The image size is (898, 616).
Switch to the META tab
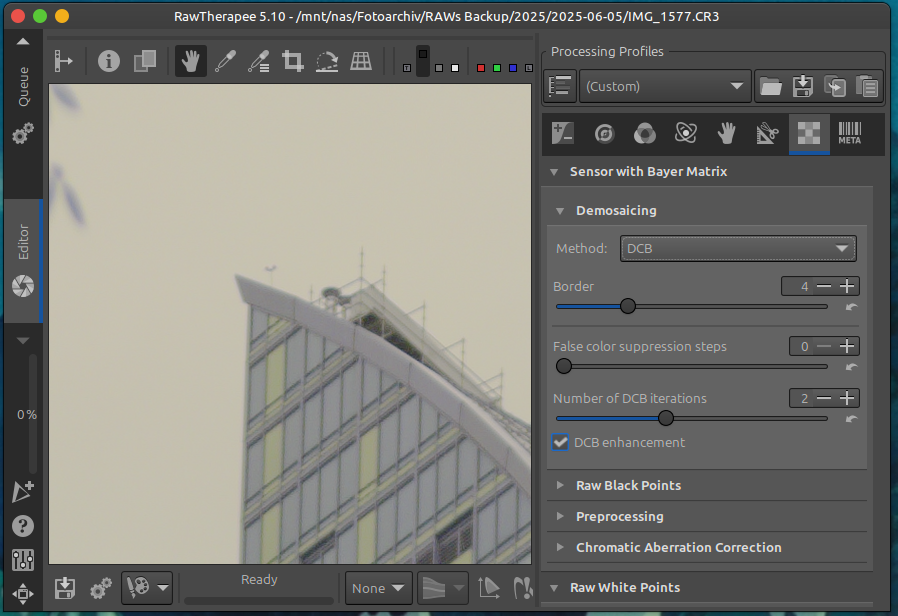click(849, 133)
